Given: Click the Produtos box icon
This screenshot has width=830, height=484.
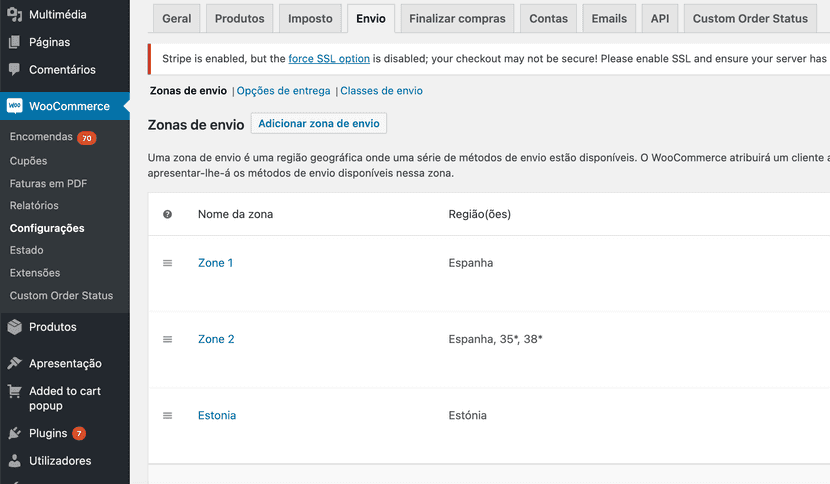Looking at the screenshot, I should [15, 327].
